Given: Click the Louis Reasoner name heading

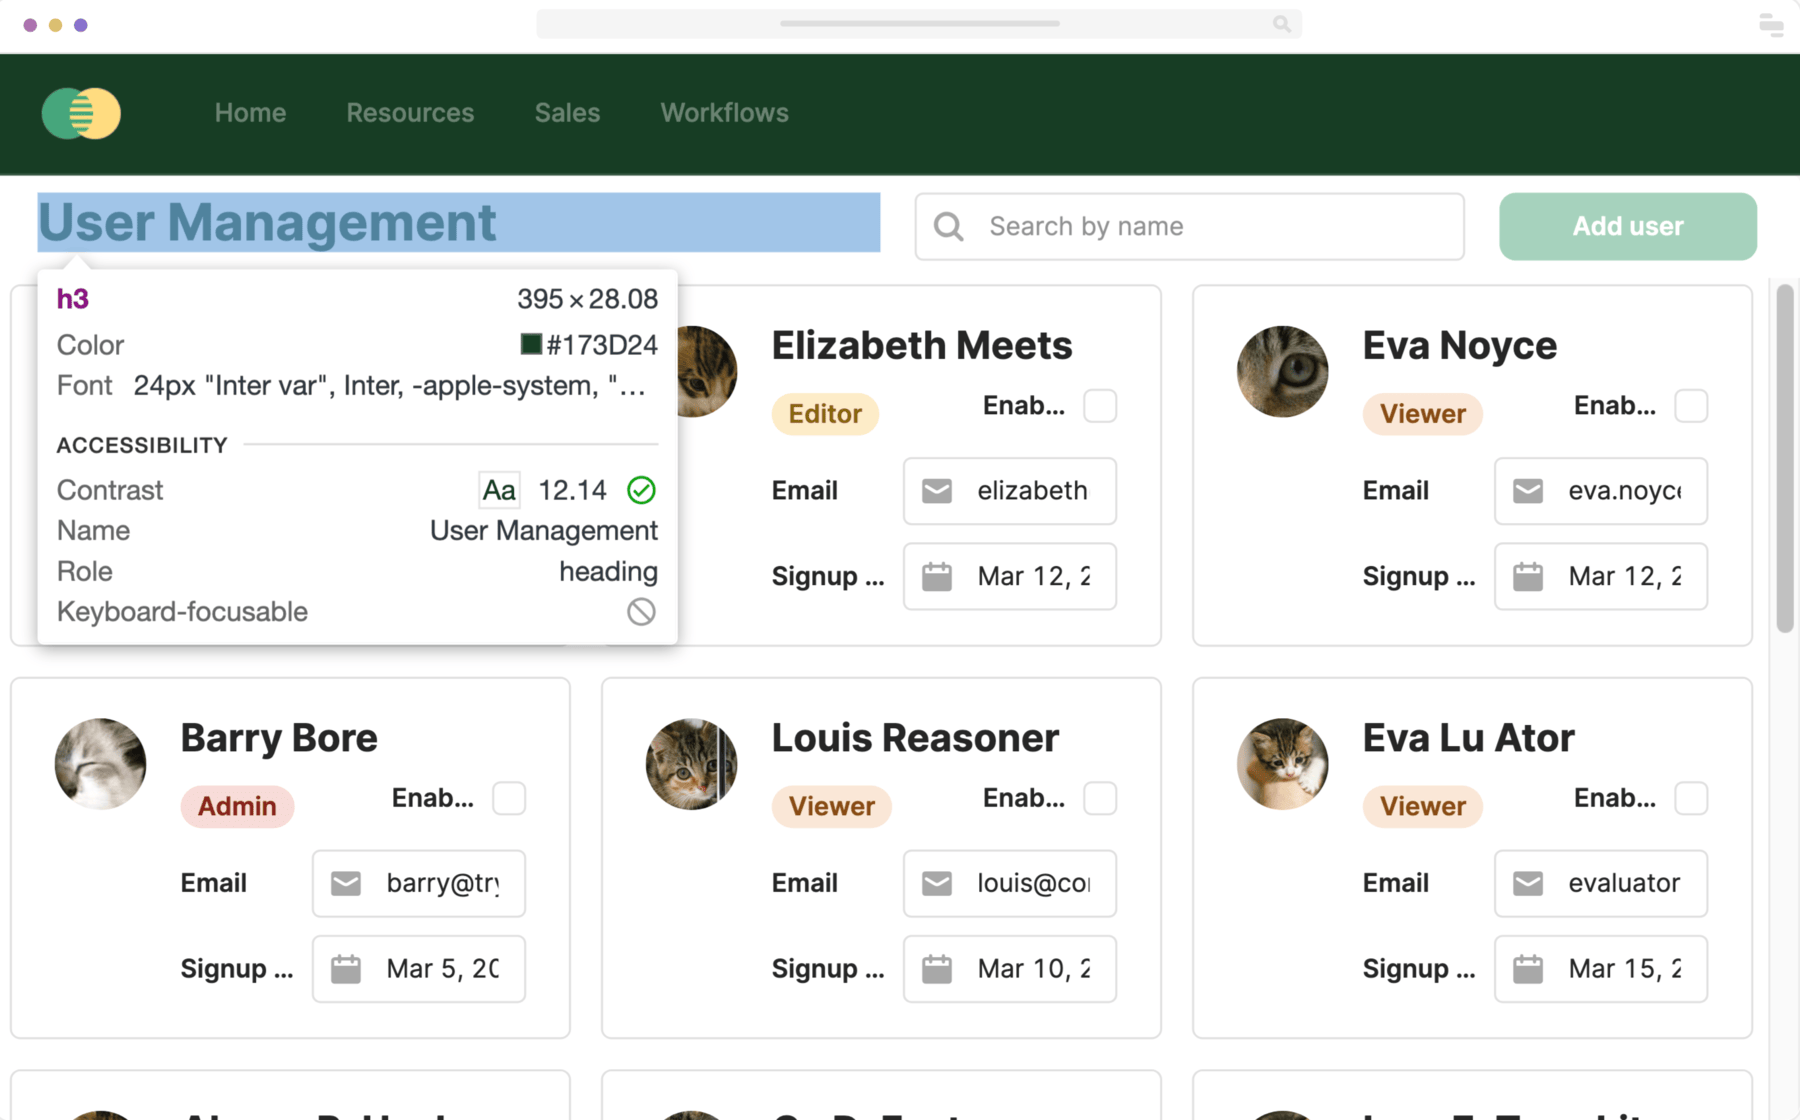Looking at the screenshot, I should [915, 738].
